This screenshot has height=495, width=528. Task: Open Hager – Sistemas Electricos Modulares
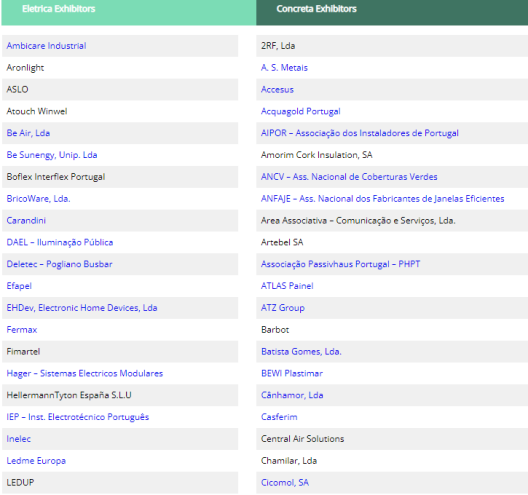(85, 373)
